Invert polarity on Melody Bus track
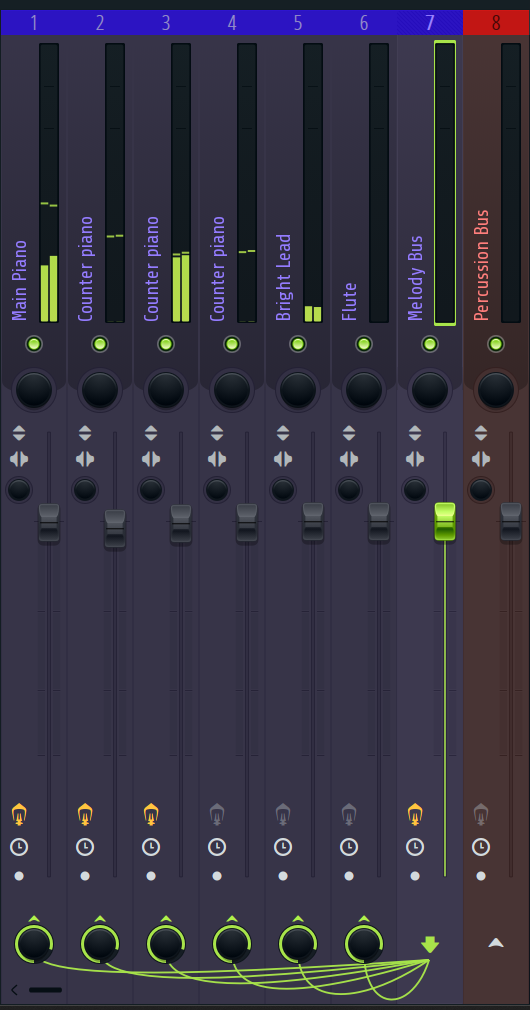The height and width of the screenshot is (1010, 530). 415,433
